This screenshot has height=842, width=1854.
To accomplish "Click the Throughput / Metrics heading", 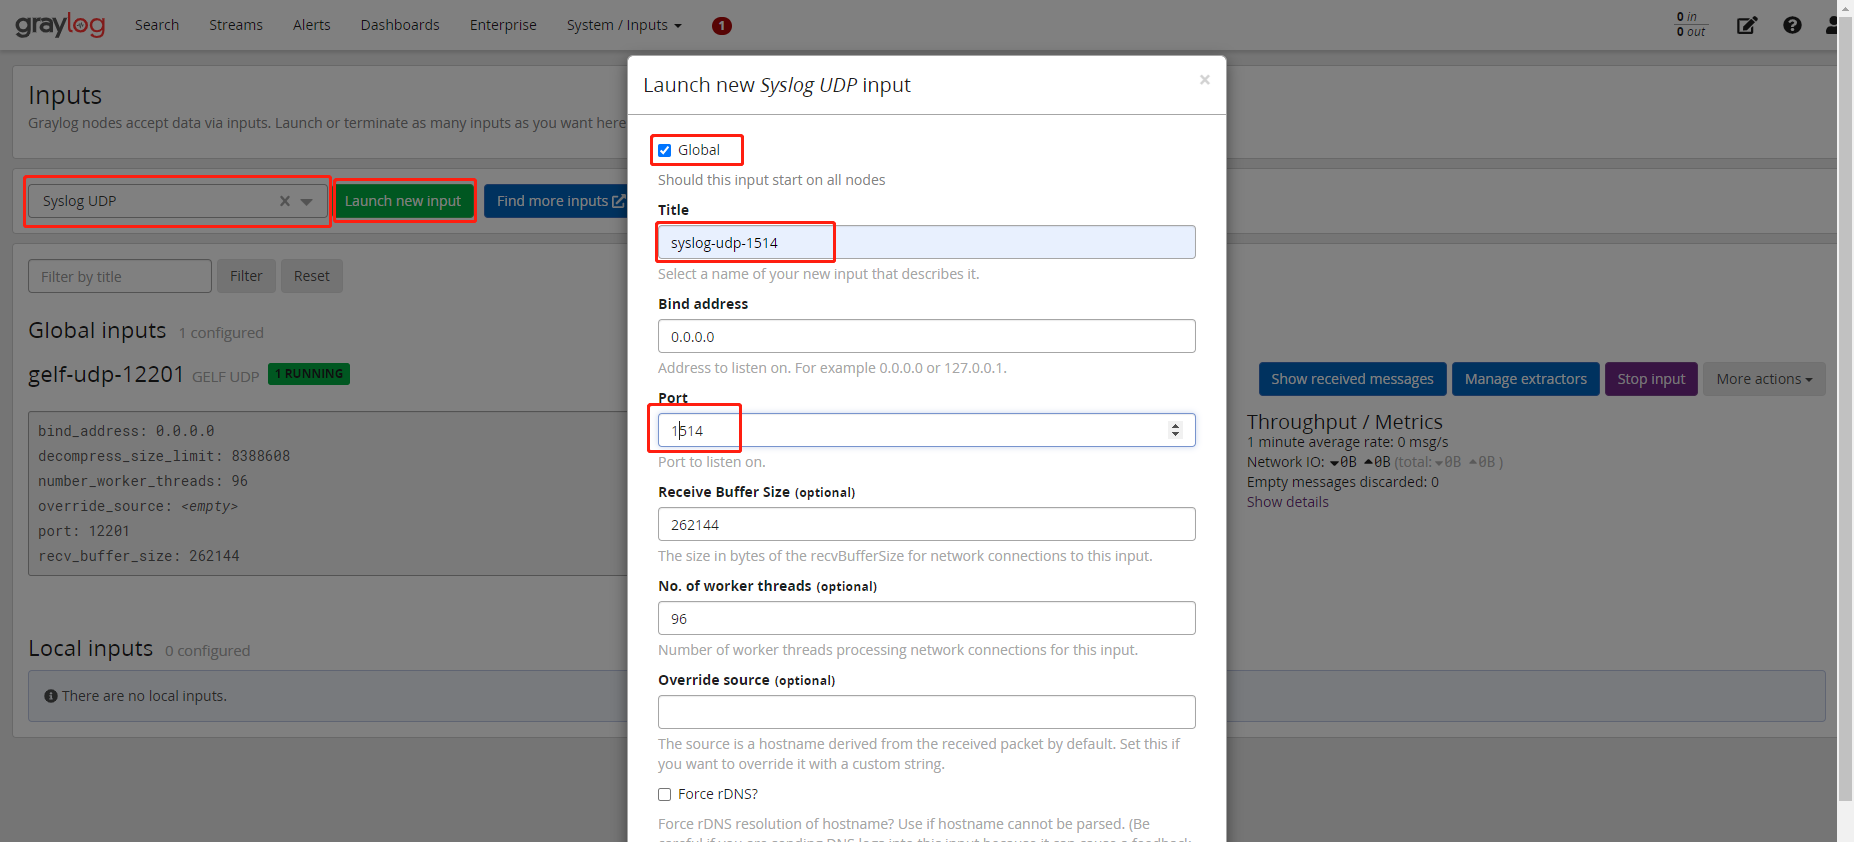I will pyautogui.click(x=1344, y=422).
